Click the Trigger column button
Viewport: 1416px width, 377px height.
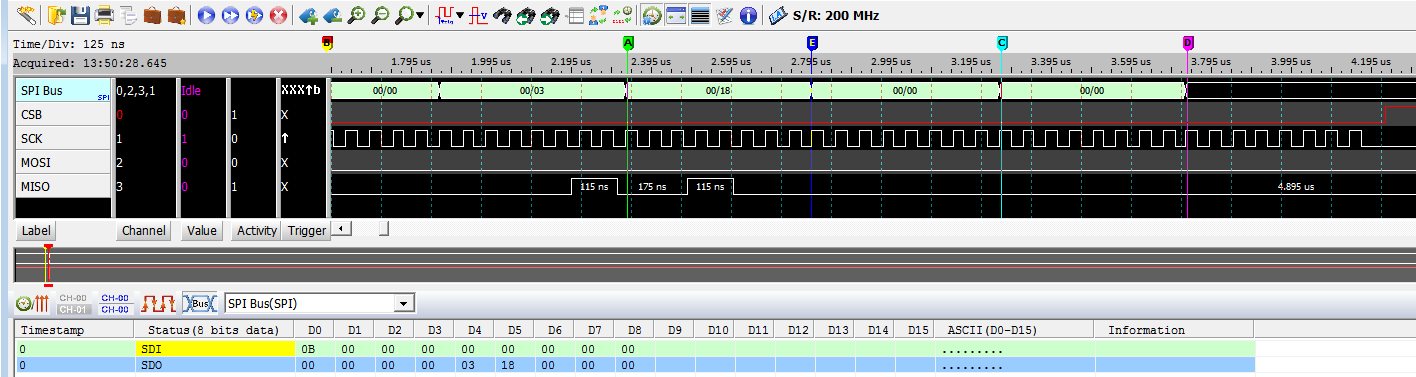(x=306, y=230)
